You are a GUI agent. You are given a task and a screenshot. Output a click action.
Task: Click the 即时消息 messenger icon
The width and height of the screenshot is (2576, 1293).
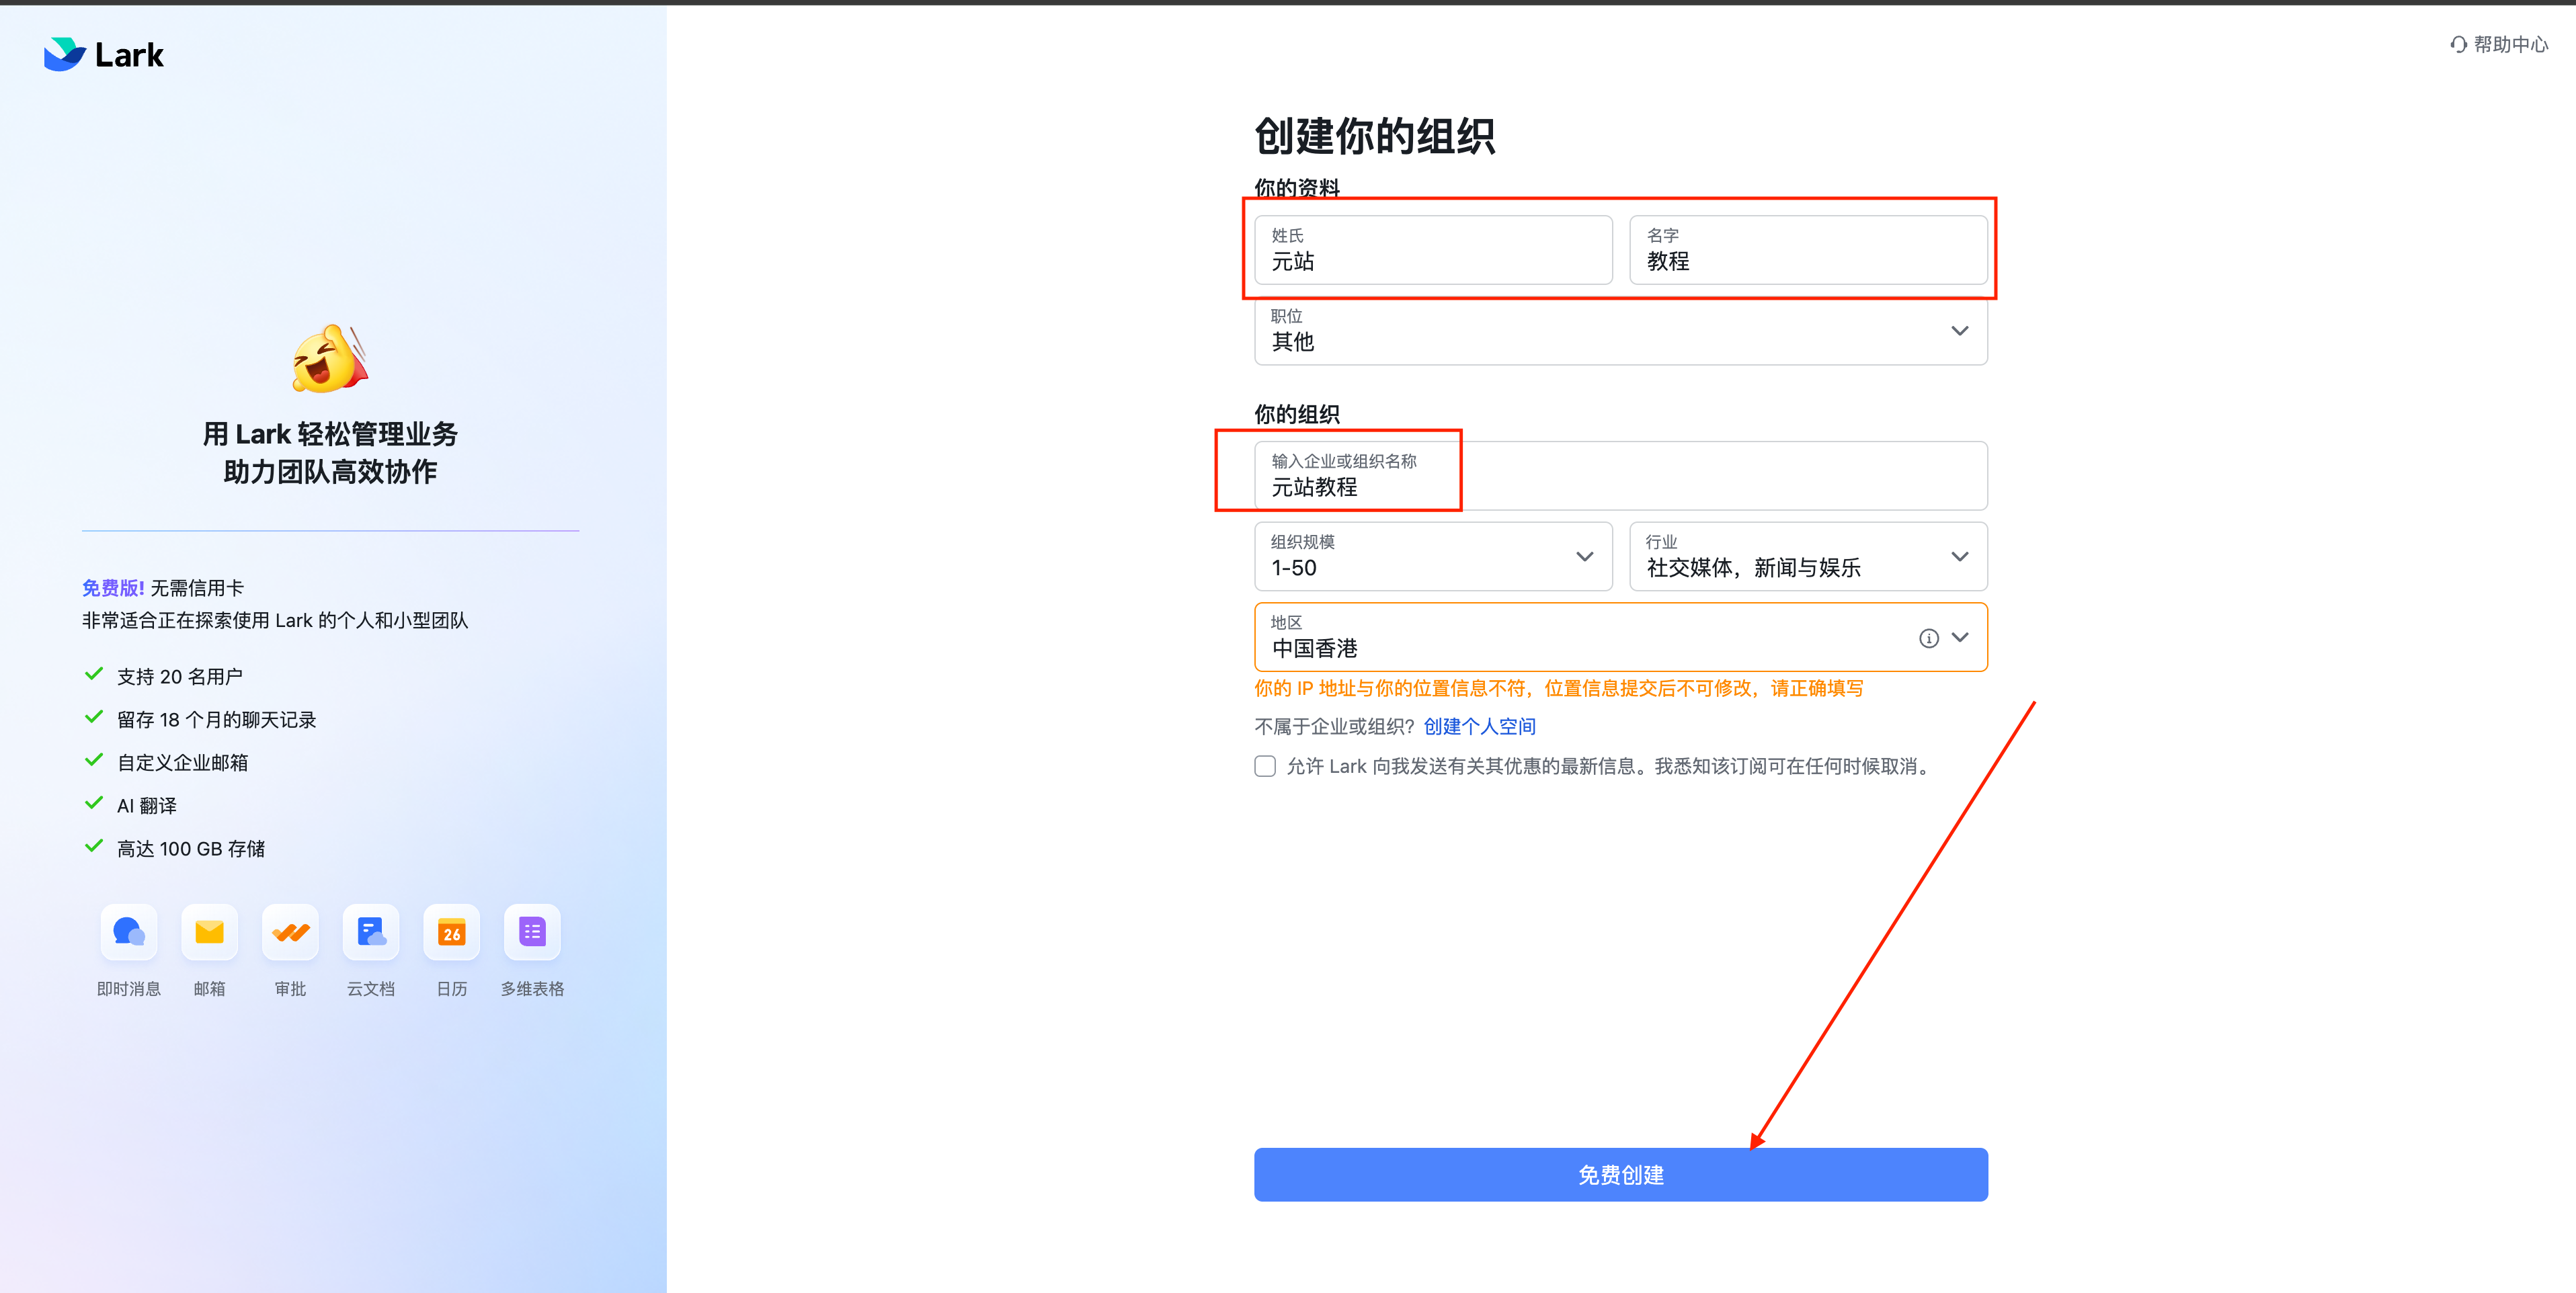129,932
